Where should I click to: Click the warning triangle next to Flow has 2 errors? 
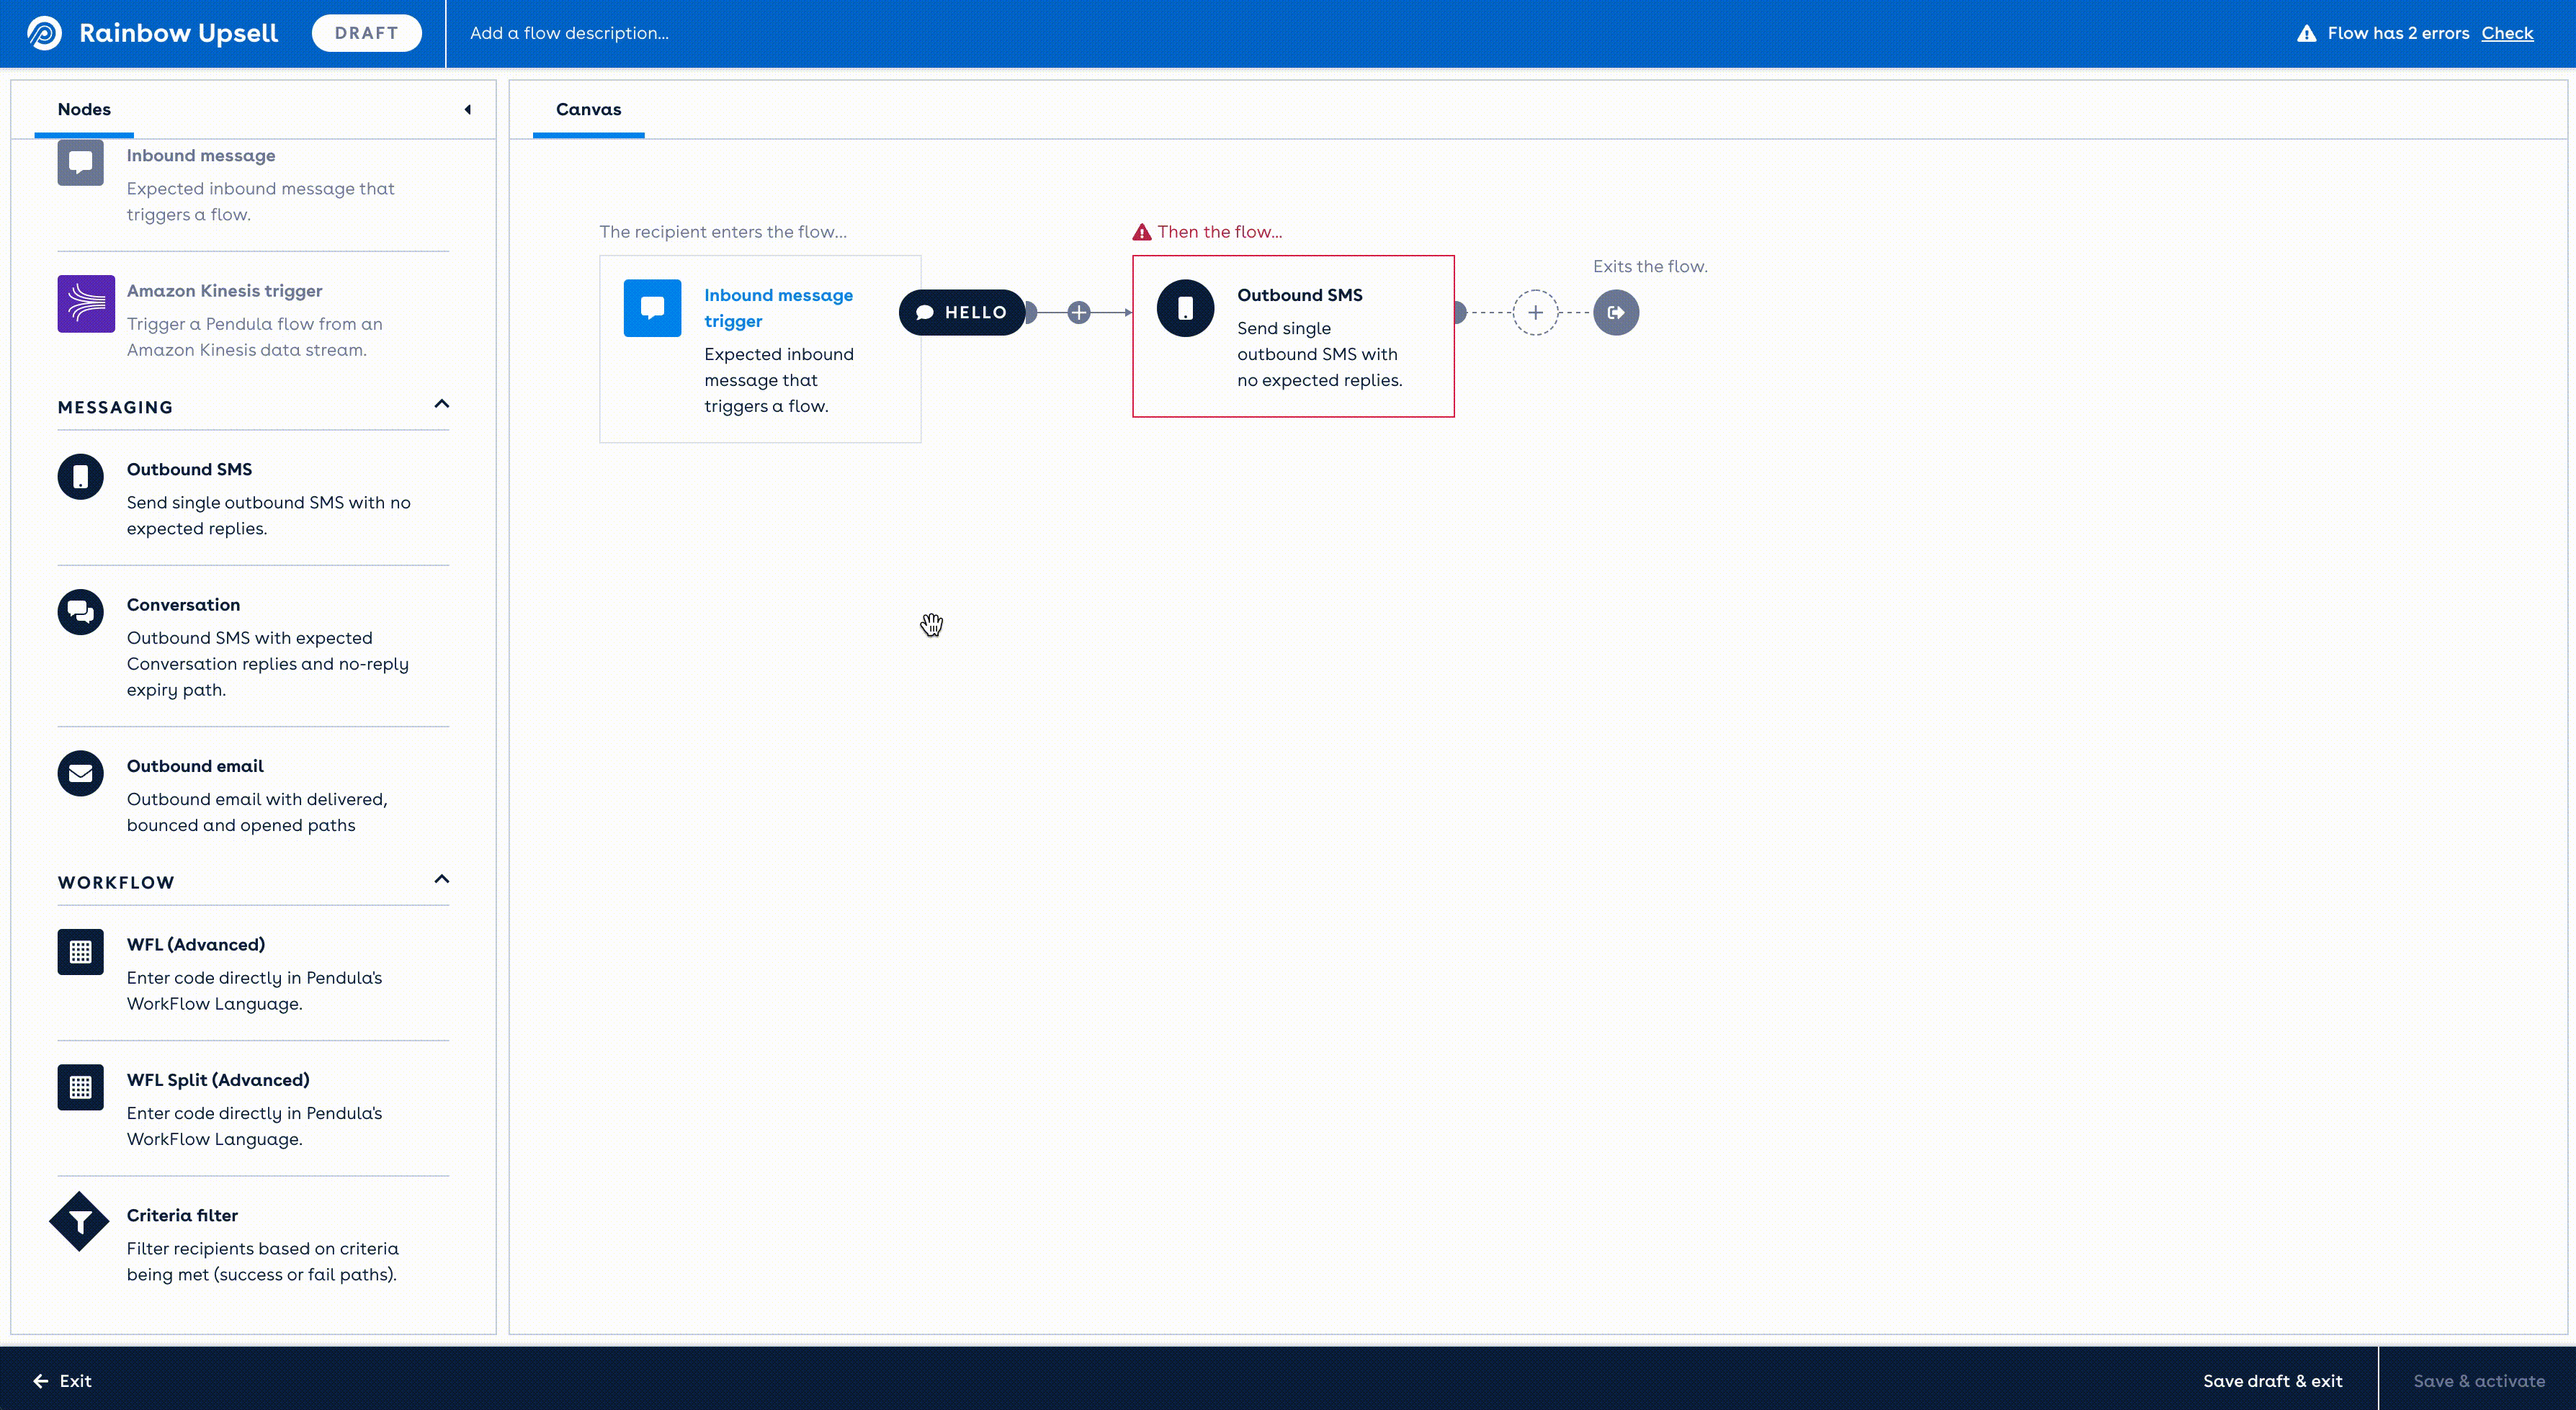(x=2306, y=33)
